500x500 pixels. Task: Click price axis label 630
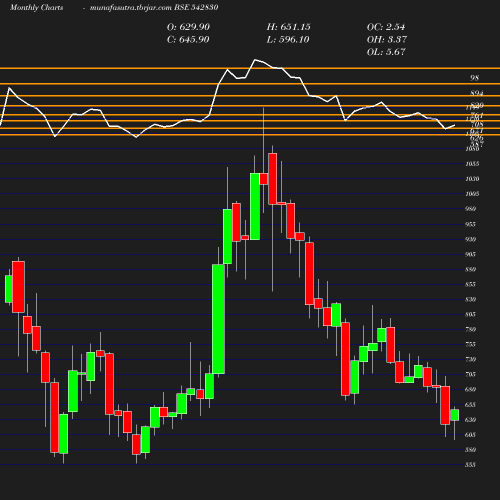(470, 420)
